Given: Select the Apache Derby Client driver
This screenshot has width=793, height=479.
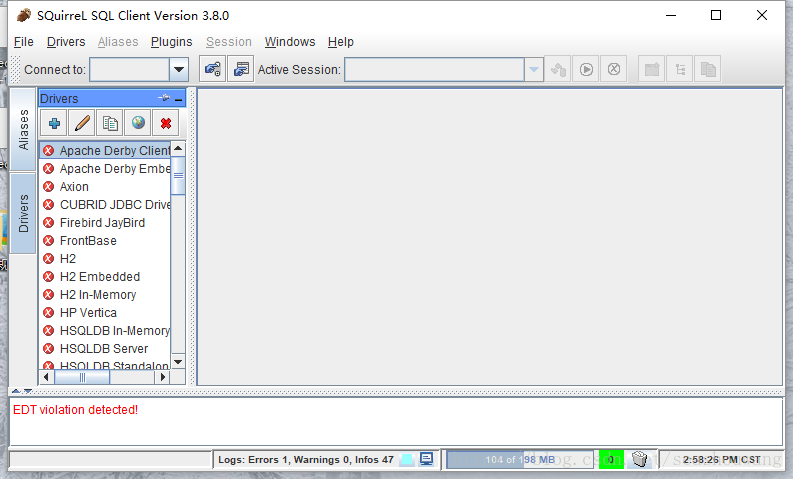Looking at the screenshot, I should [x=105, y=150].
